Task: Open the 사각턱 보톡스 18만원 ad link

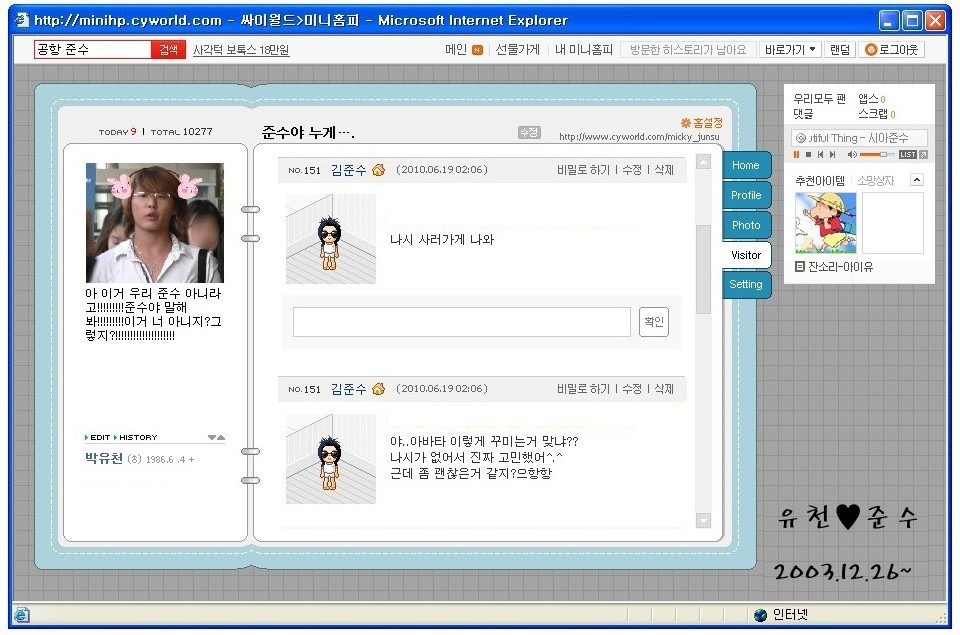Action: (241, 50)
